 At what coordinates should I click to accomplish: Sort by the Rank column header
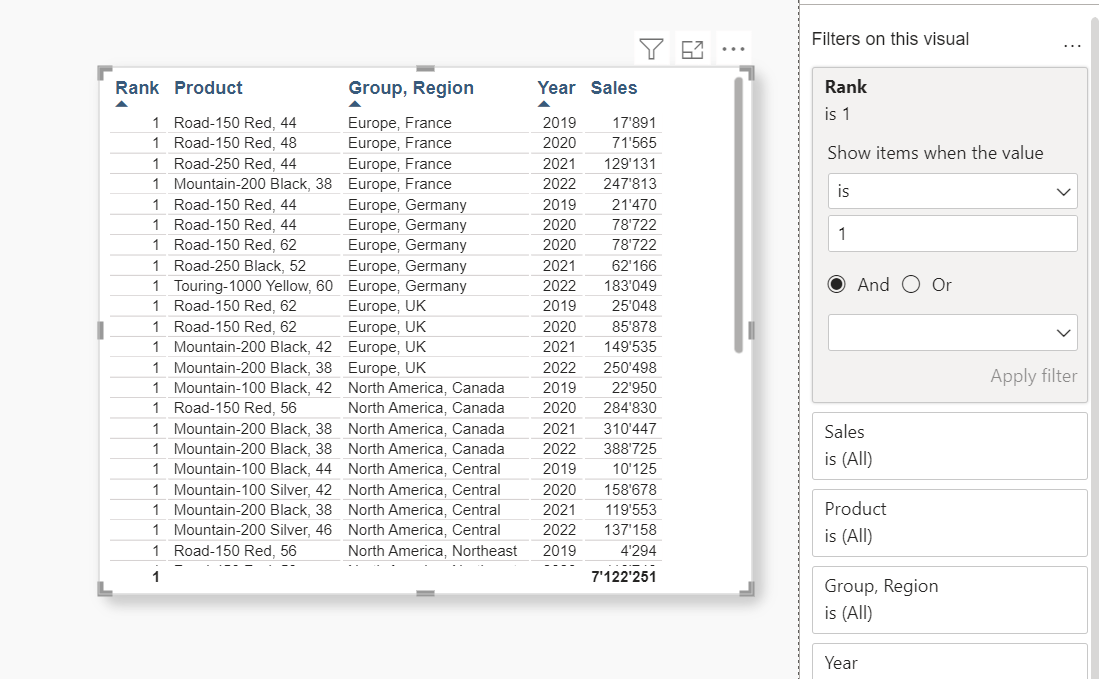[137, 88]
